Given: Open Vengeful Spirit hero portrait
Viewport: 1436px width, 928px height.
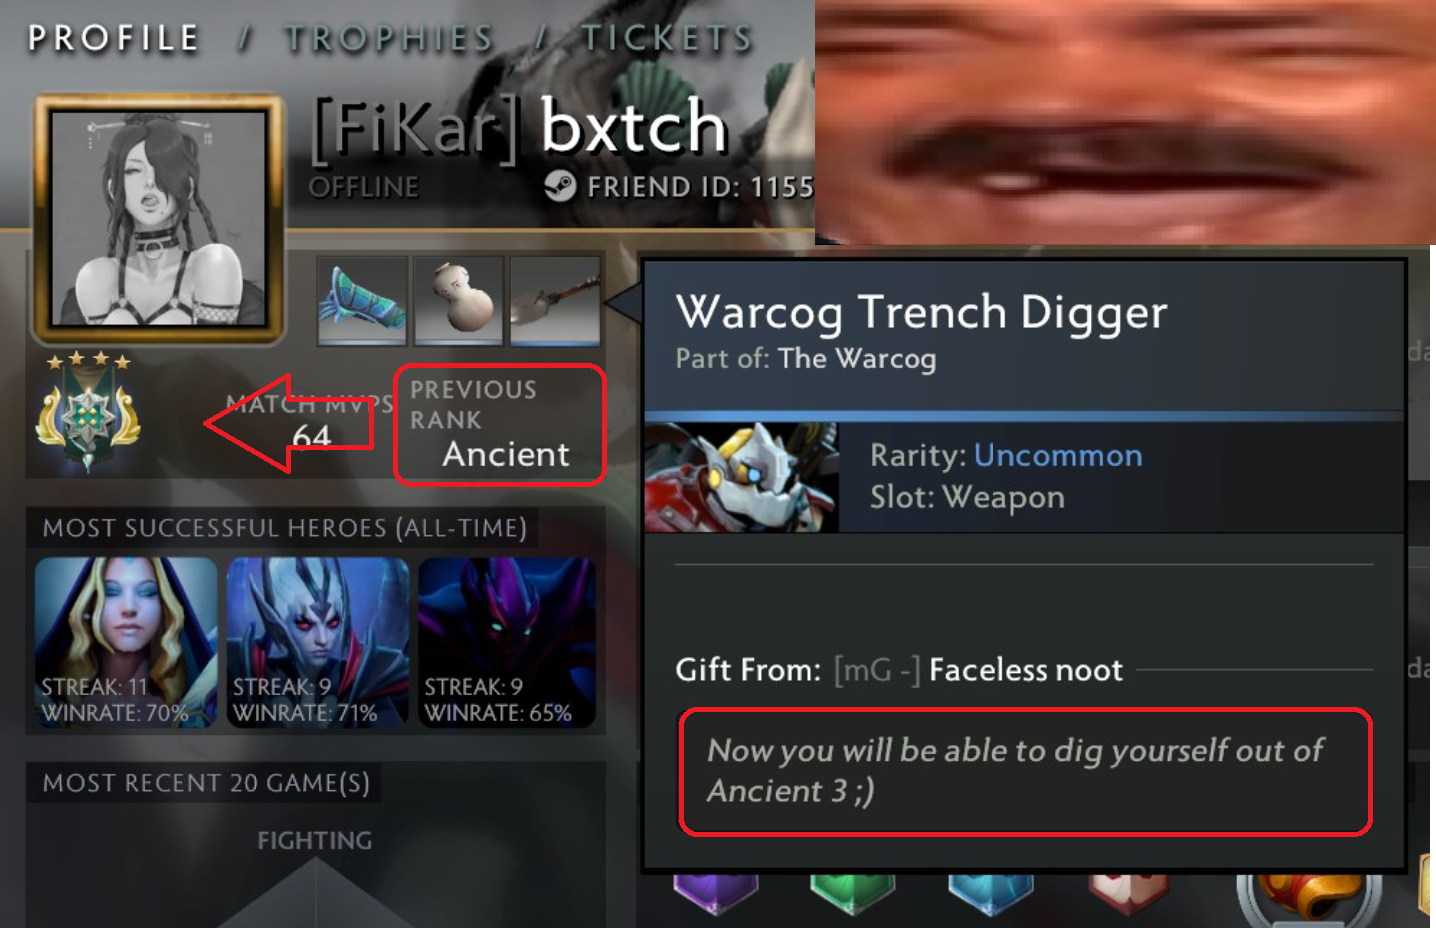Looking at the screenshot, I should 318,642.
